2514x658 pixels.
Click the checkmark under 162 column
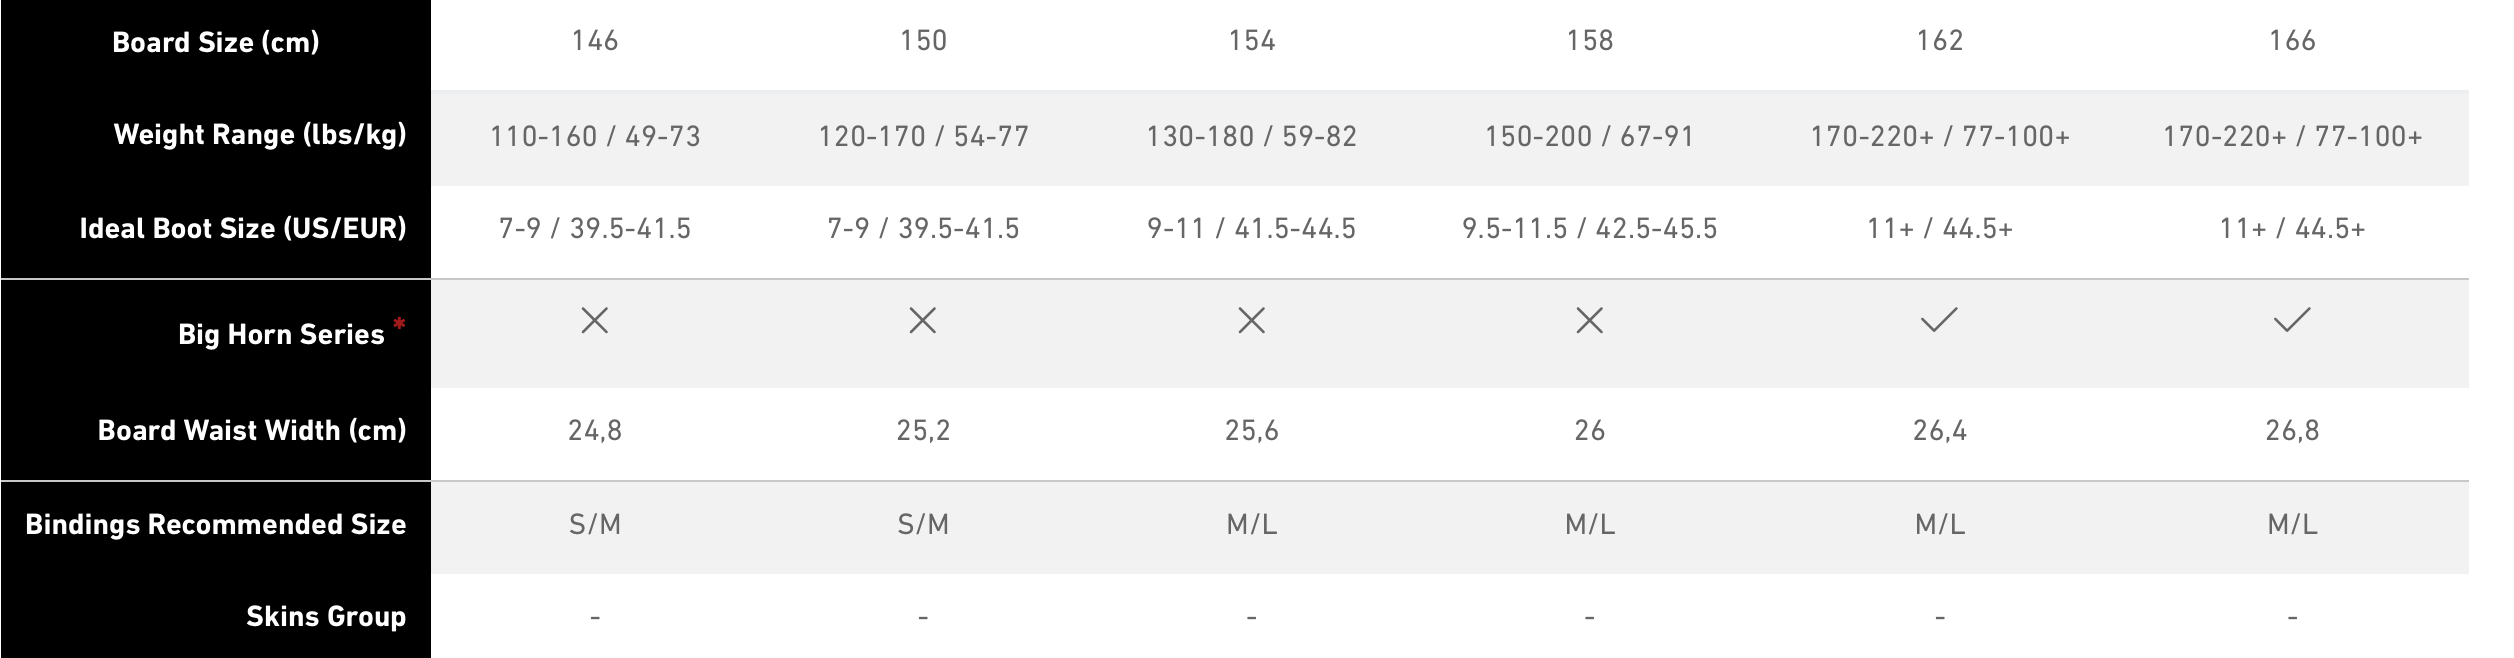1939,320
